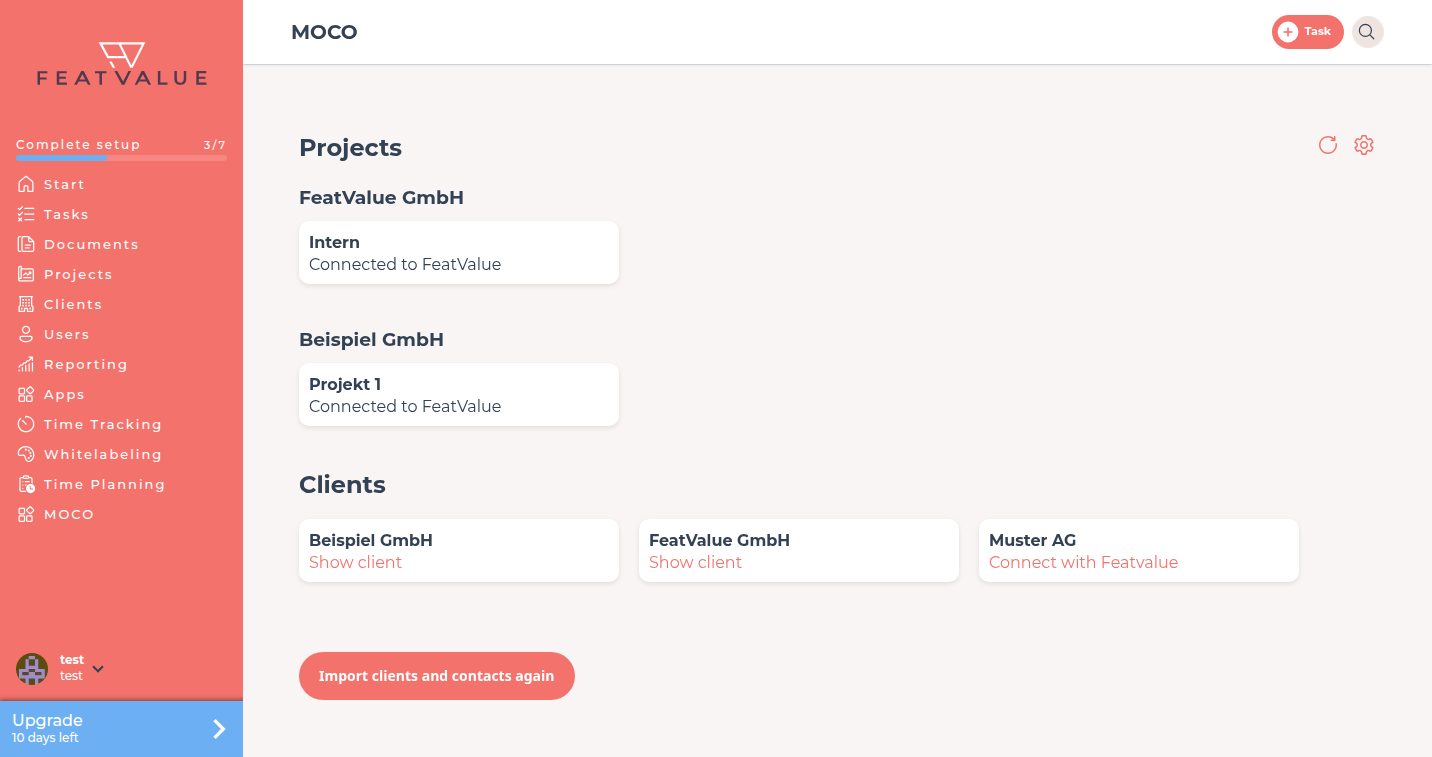Click the test user avatar
The image size is (1432, 757).
(x=32, y=668)
